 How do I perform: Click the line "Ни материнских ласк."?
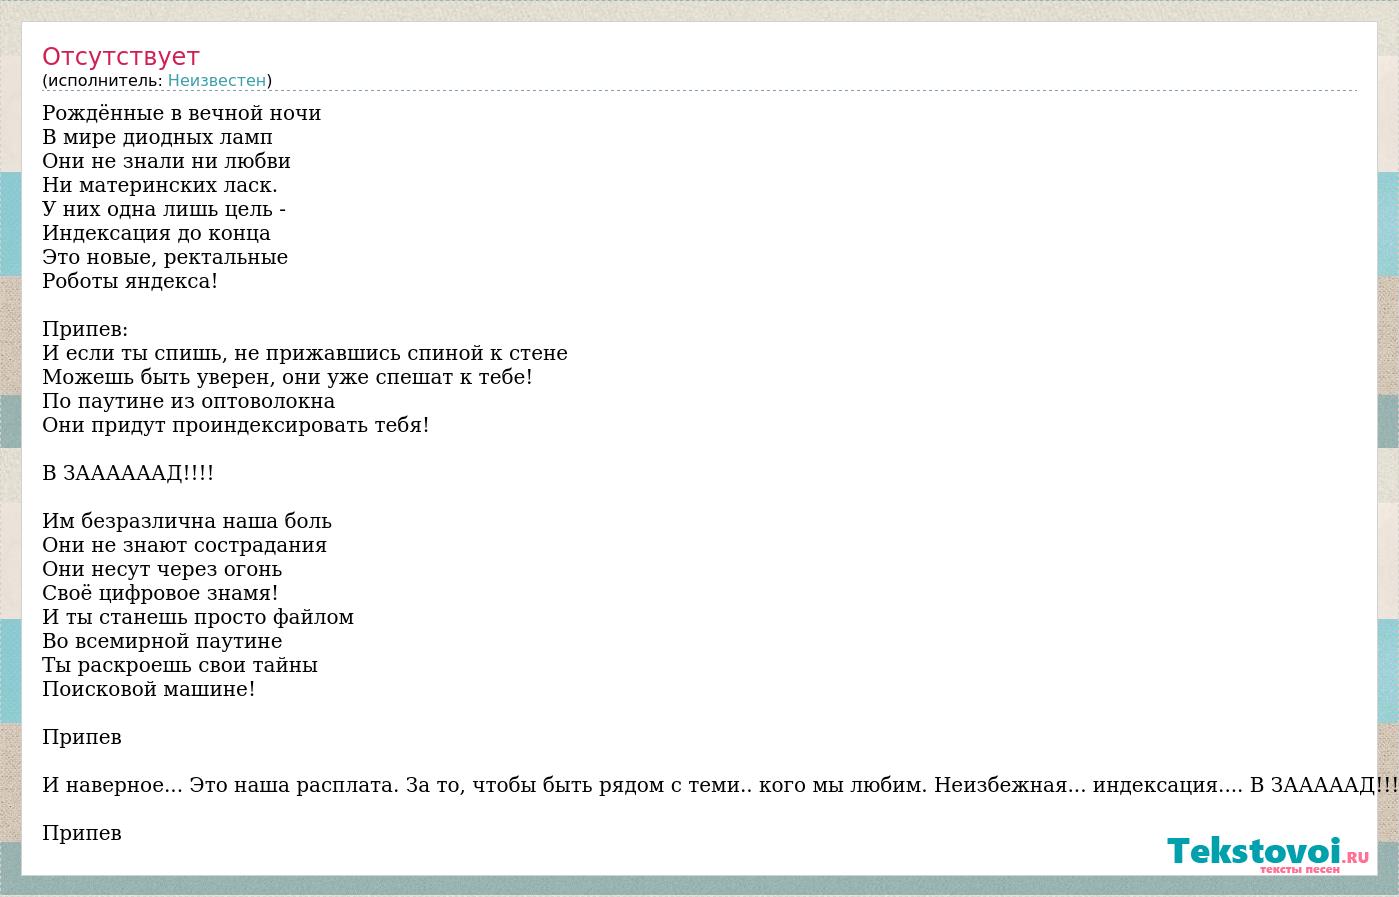tap(160, 185)
